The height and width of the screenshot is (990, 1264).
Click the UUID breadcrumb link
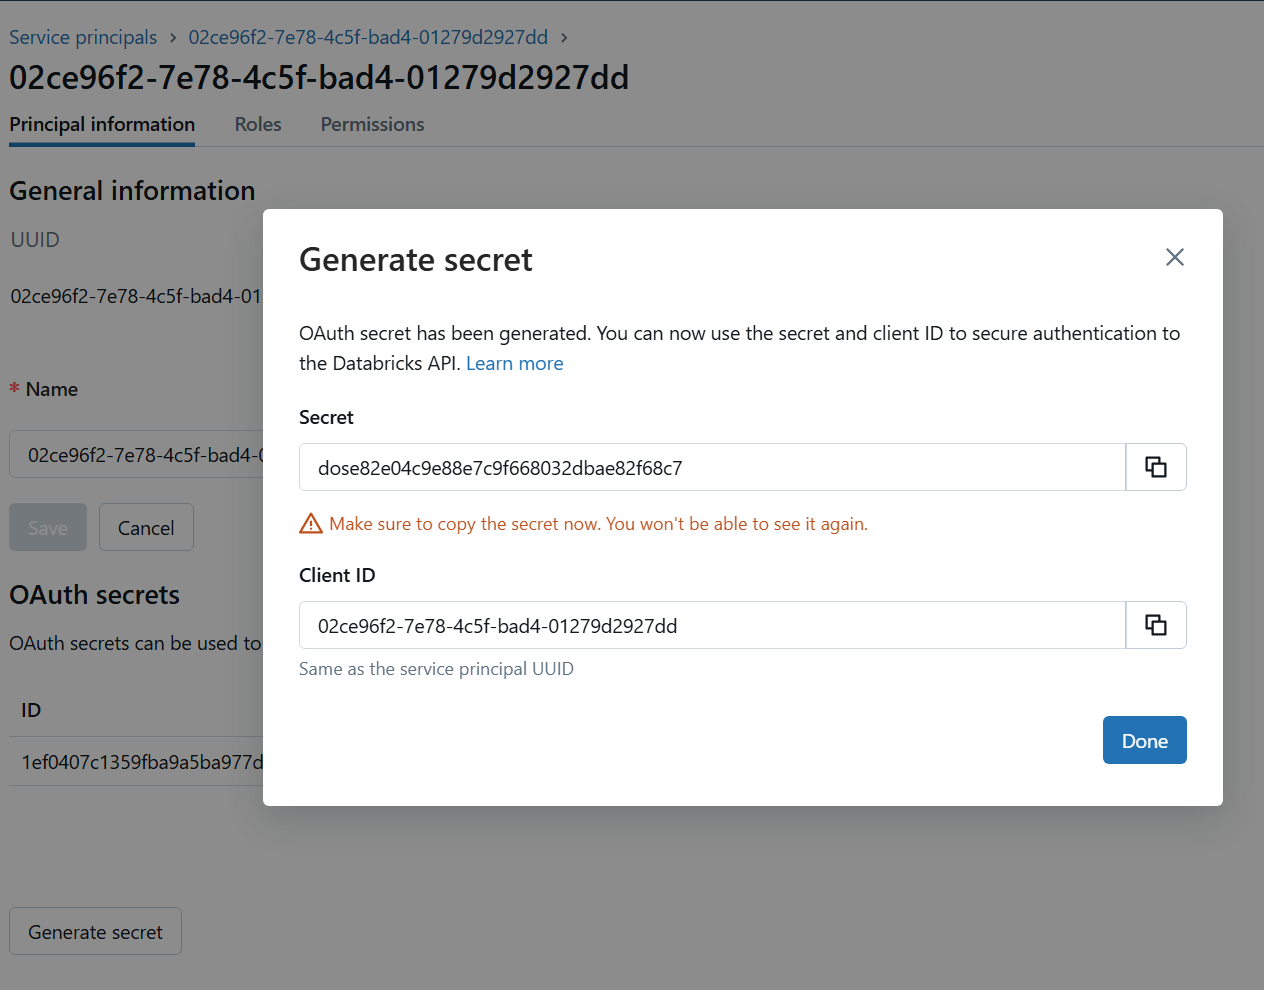click(x=368, y=37)
